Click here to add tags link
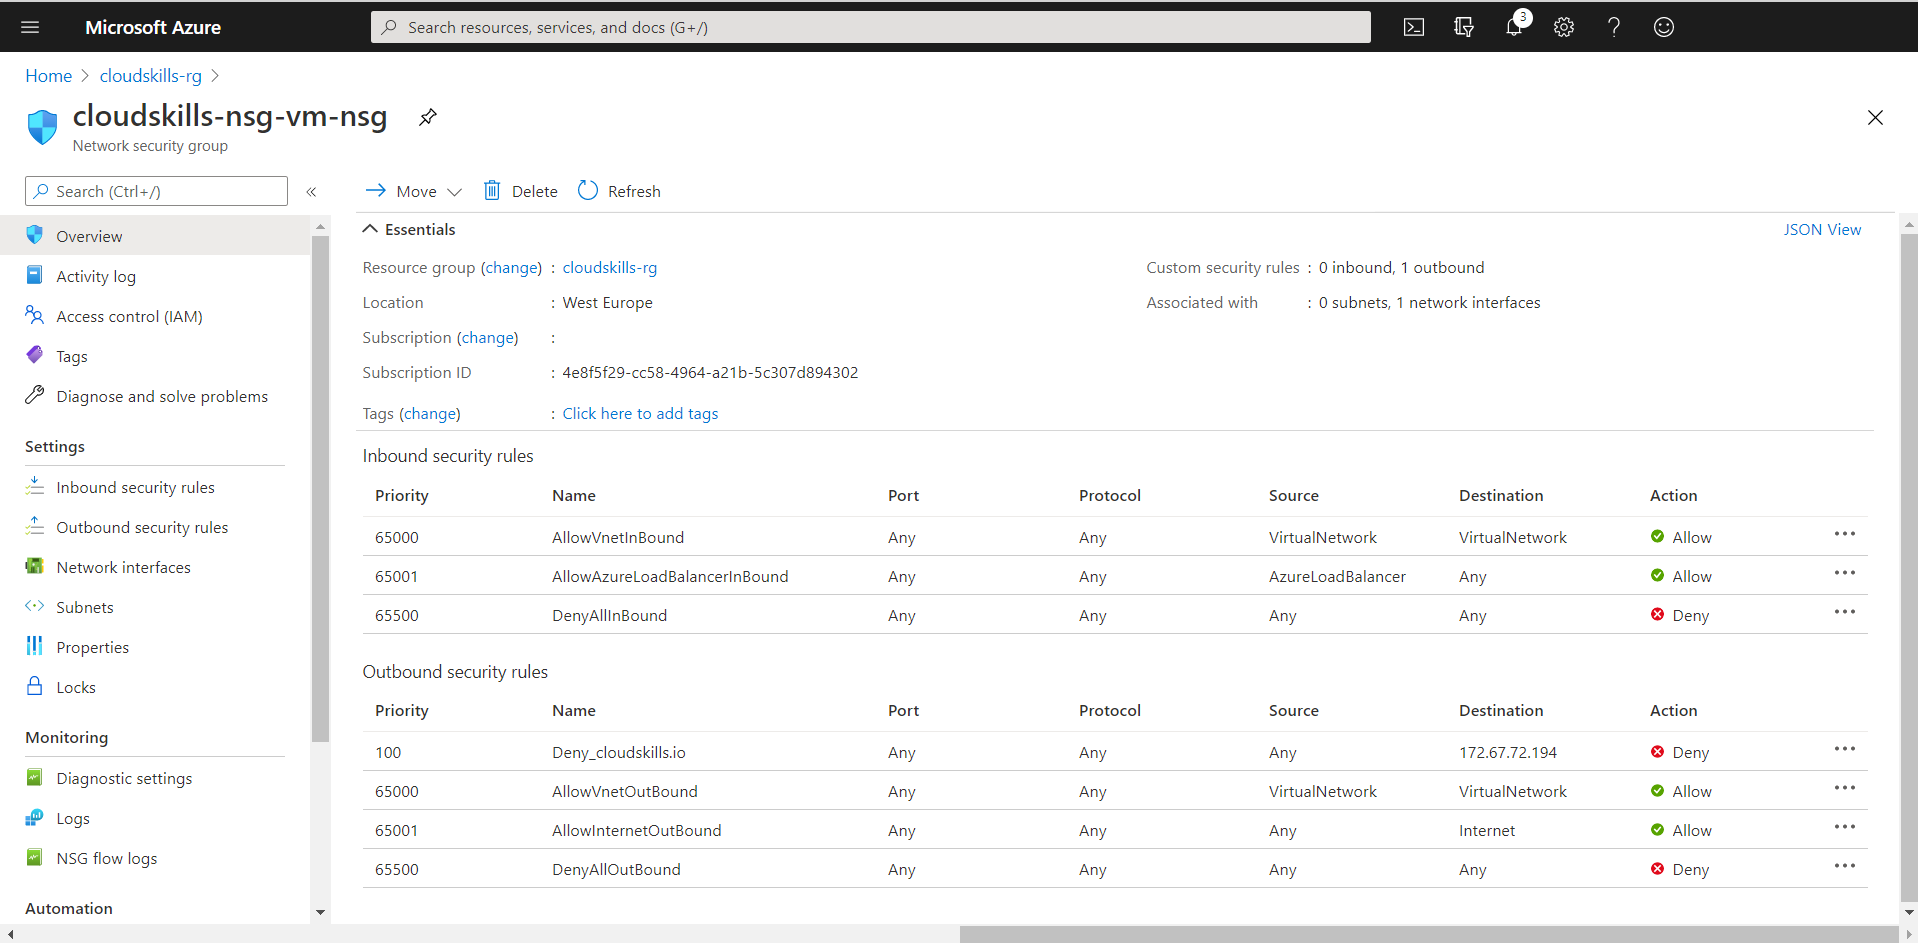The width and height of the screenshot is (1918, 943). click(640, 413)
